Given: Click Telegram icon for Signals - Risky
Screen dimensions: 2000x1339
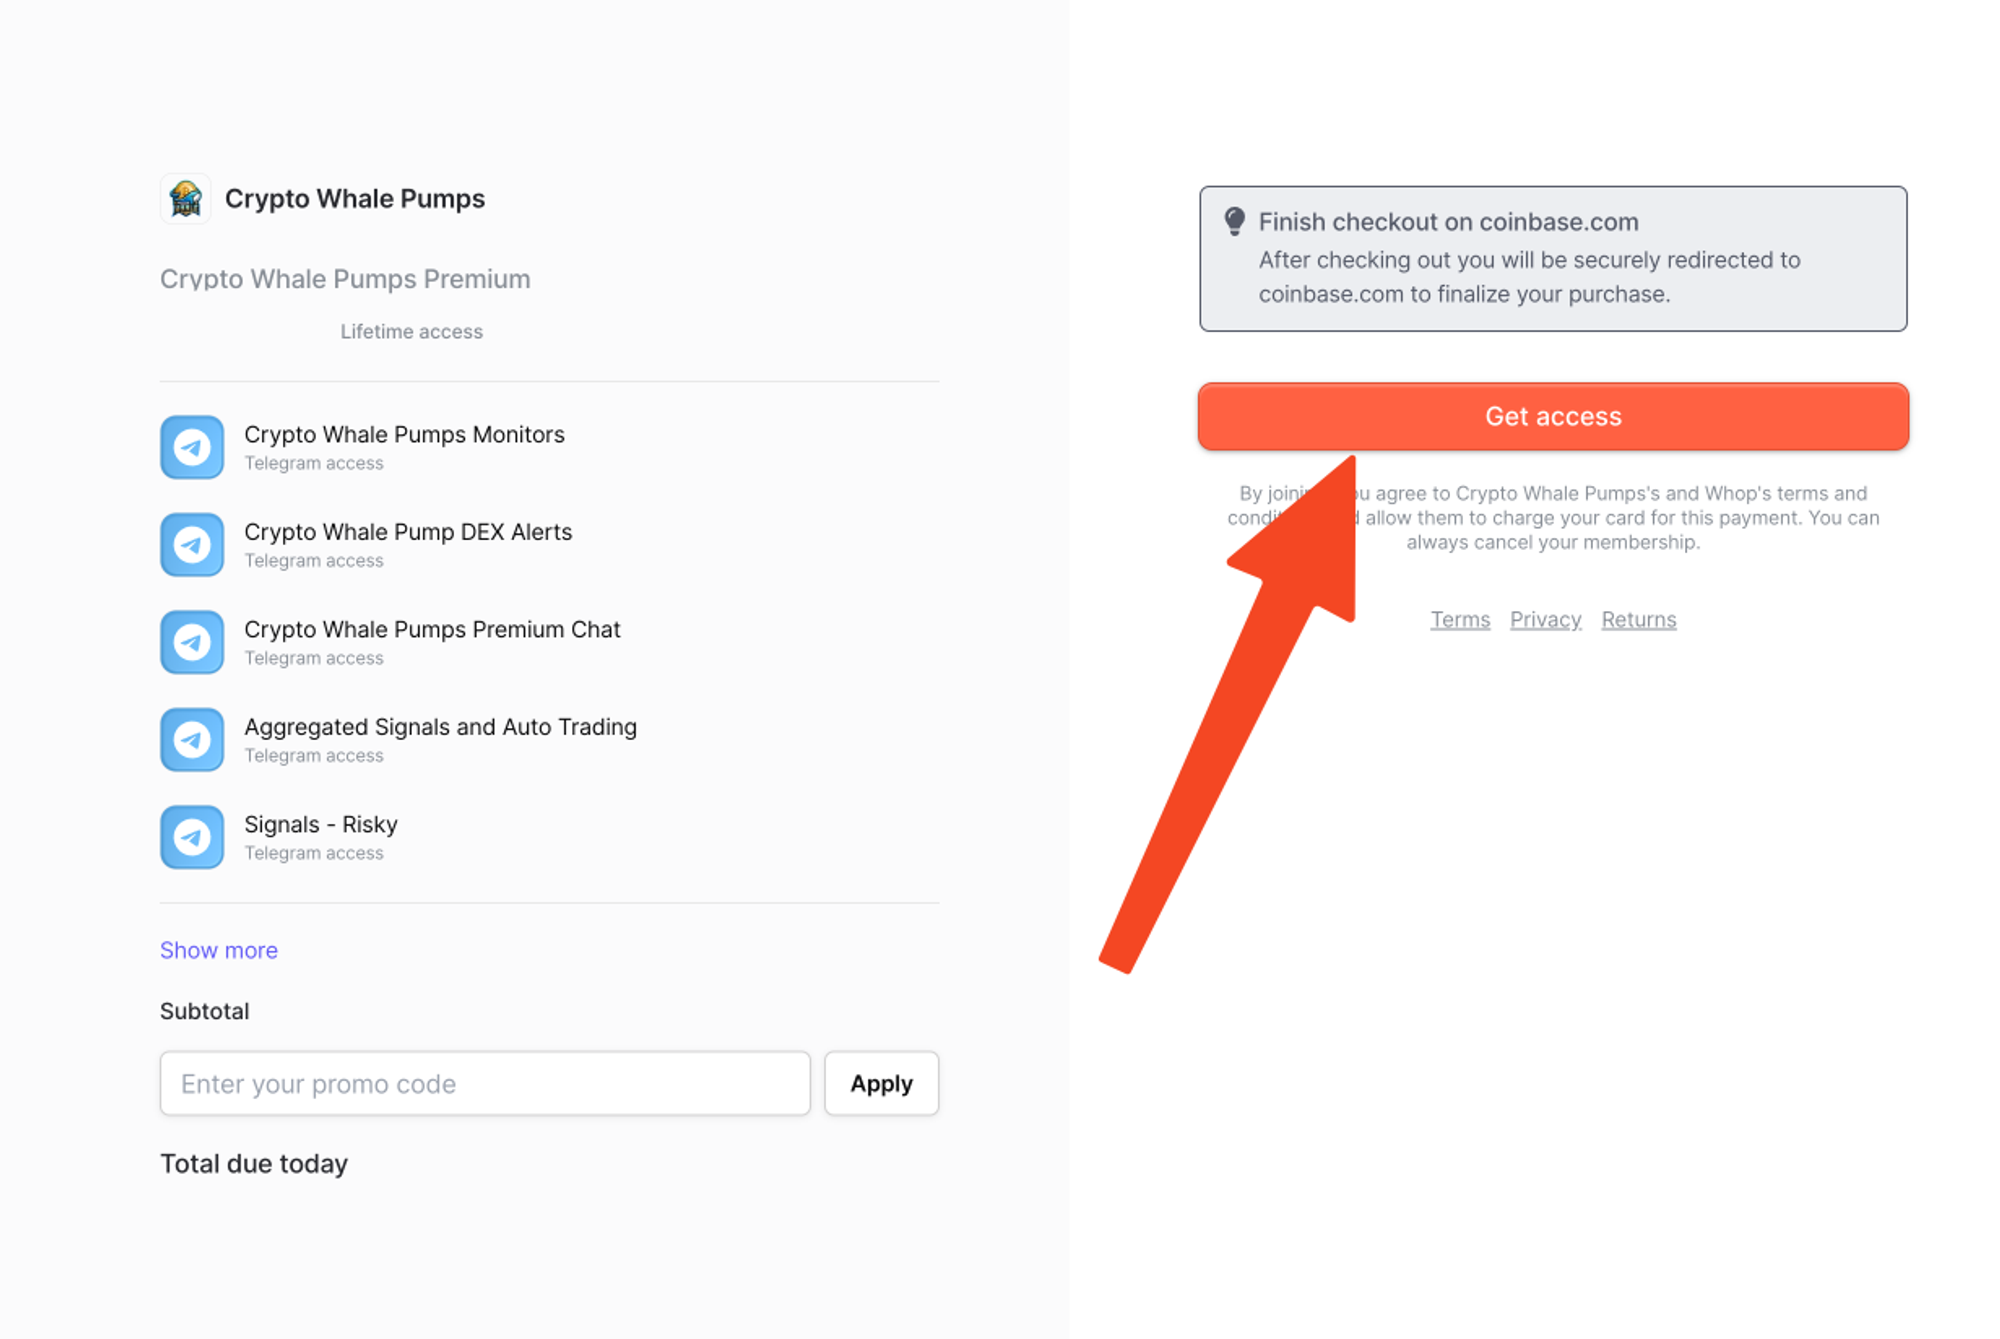Looking at the screenshot, I should [192, 837].
